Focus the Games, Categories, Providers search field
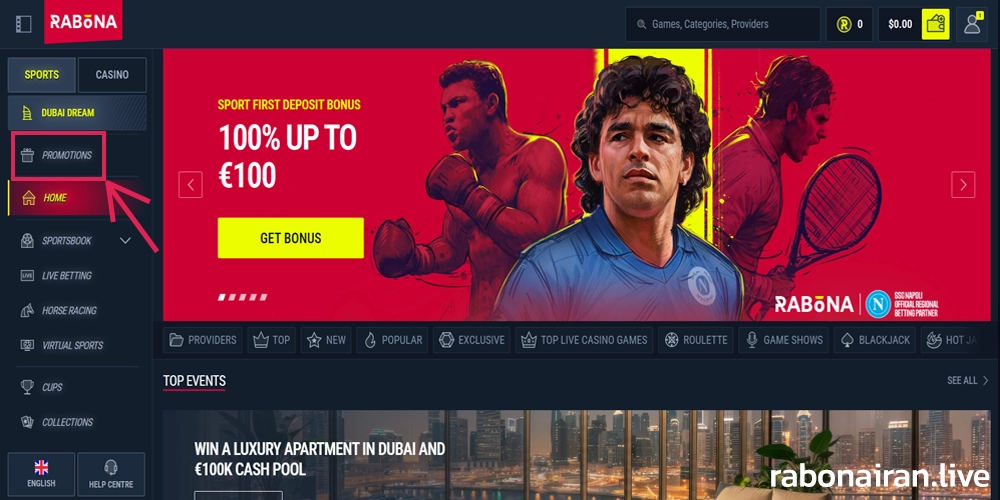The height and width of the screenshot is (500, 1000). (723, 24)
